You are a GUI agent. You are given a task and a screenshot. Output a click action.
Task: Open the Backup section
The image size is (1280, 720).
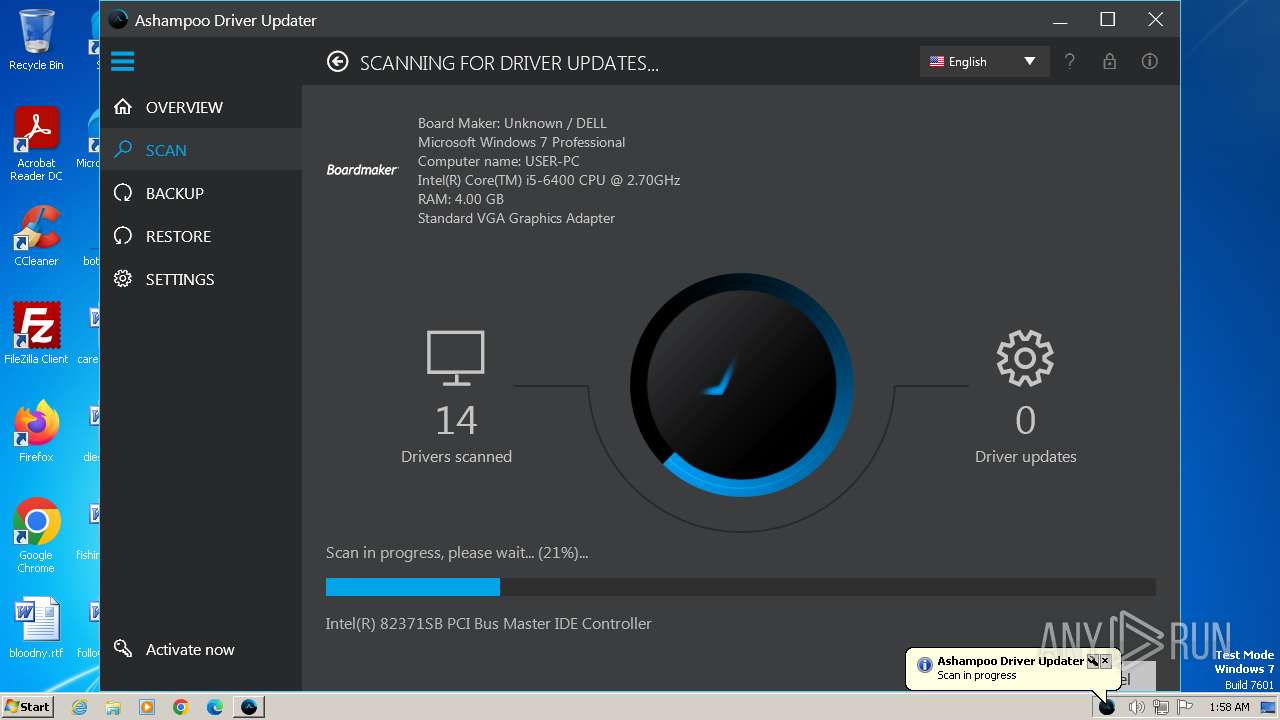(x=201, y=193)
